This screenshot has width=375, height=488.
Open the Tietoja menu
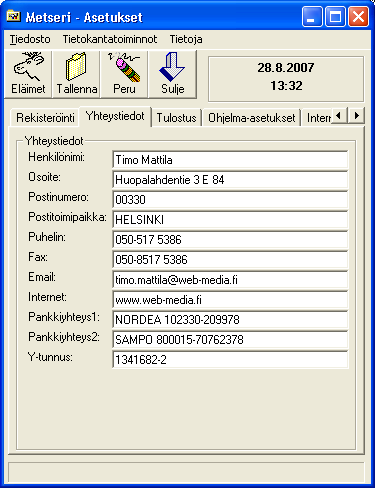186,39
